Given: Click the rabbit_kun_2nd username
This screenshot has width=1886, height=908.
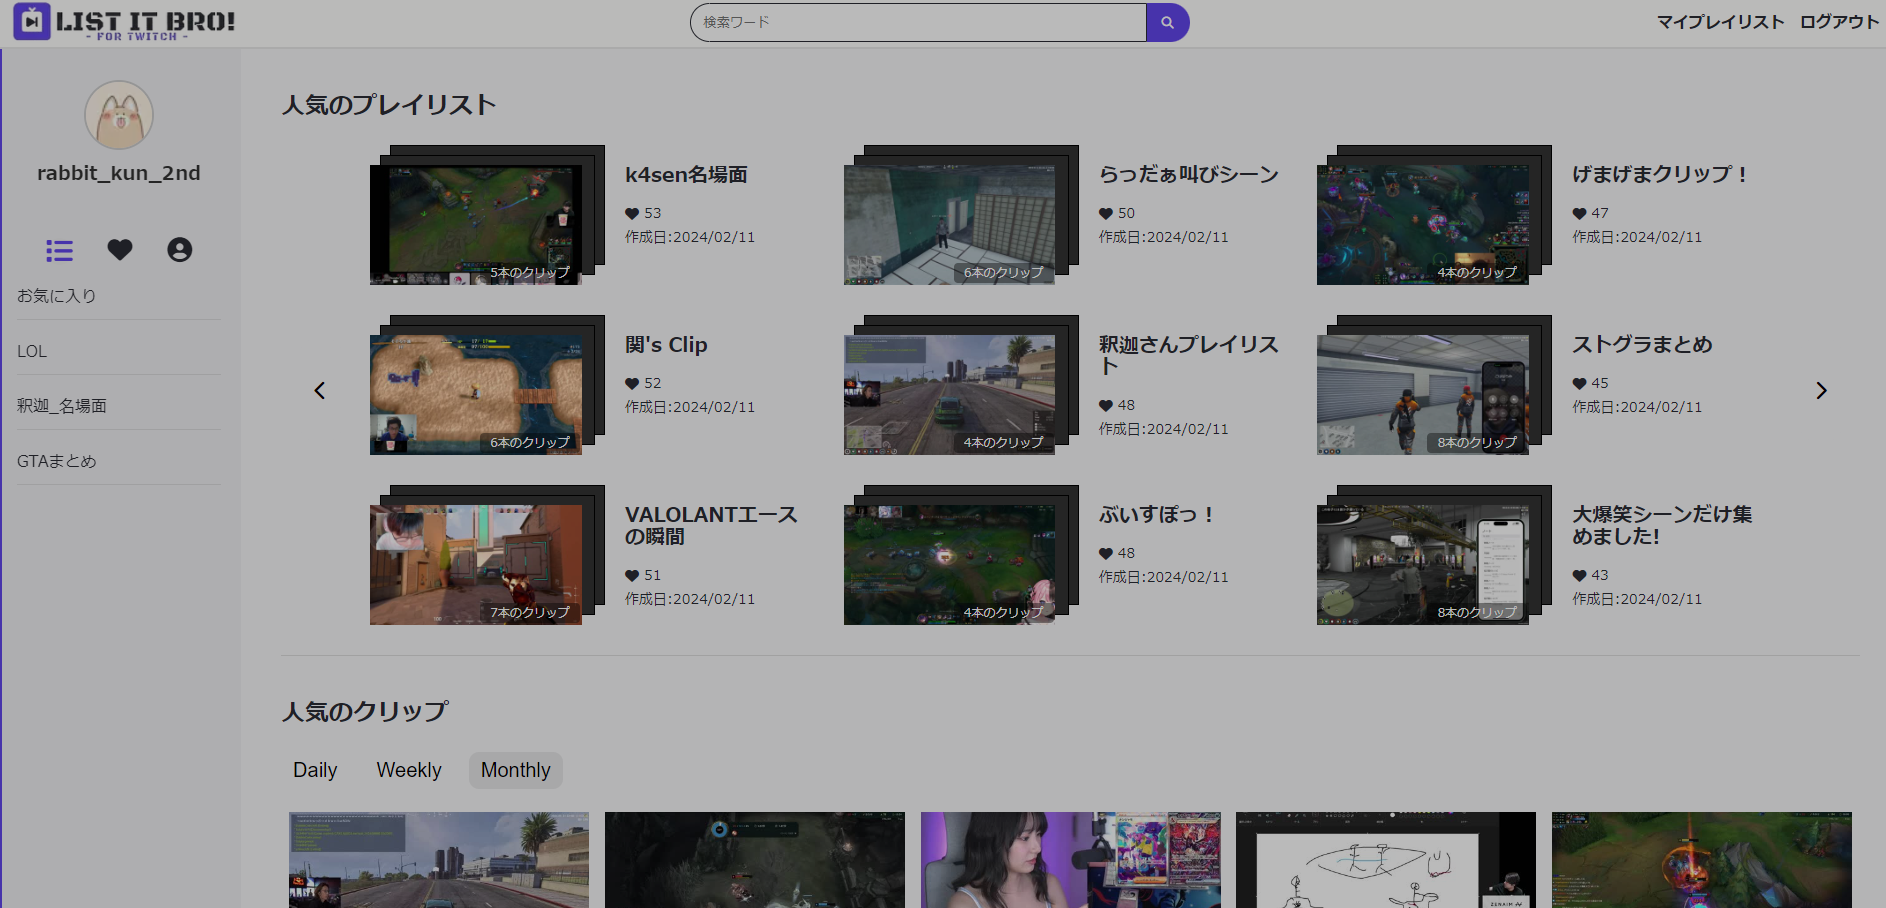Looking at the screenshot, I should click(119, 173).
